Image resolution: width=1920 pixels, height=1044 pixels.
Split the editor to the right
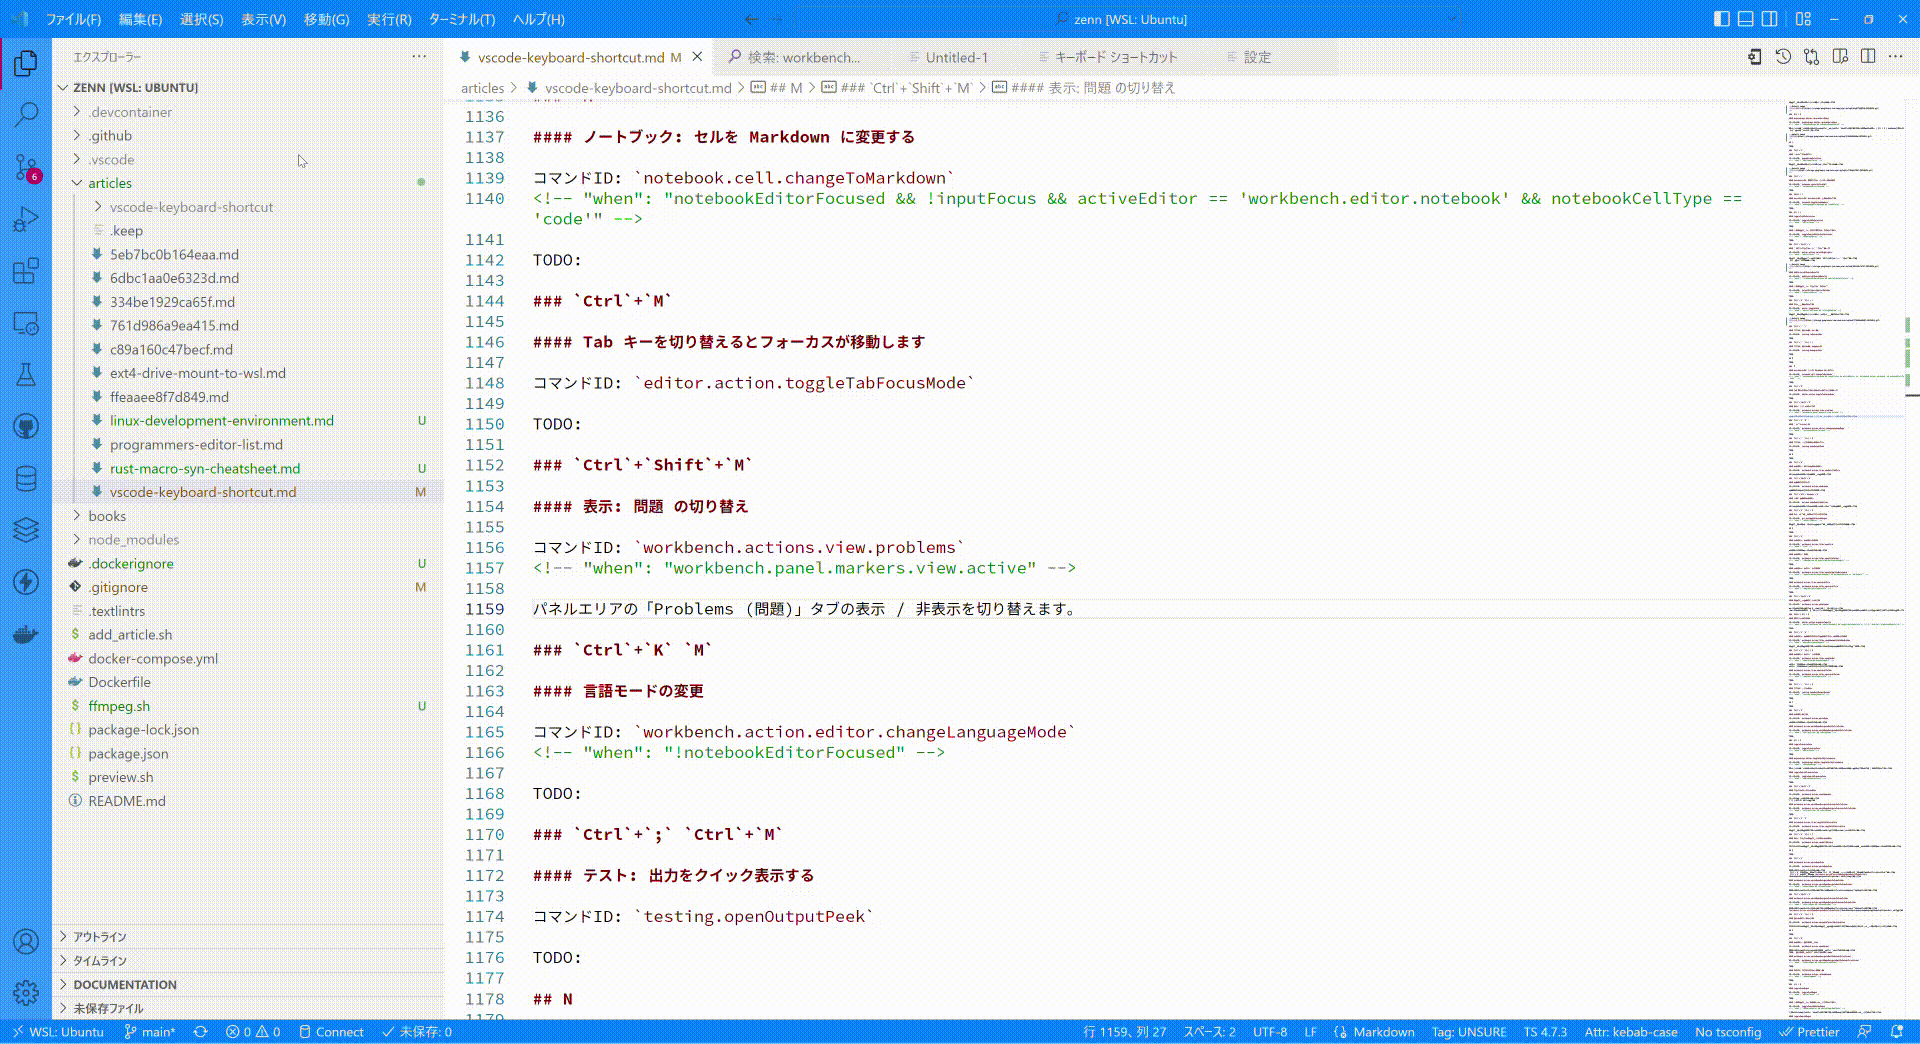(1868, 57)
